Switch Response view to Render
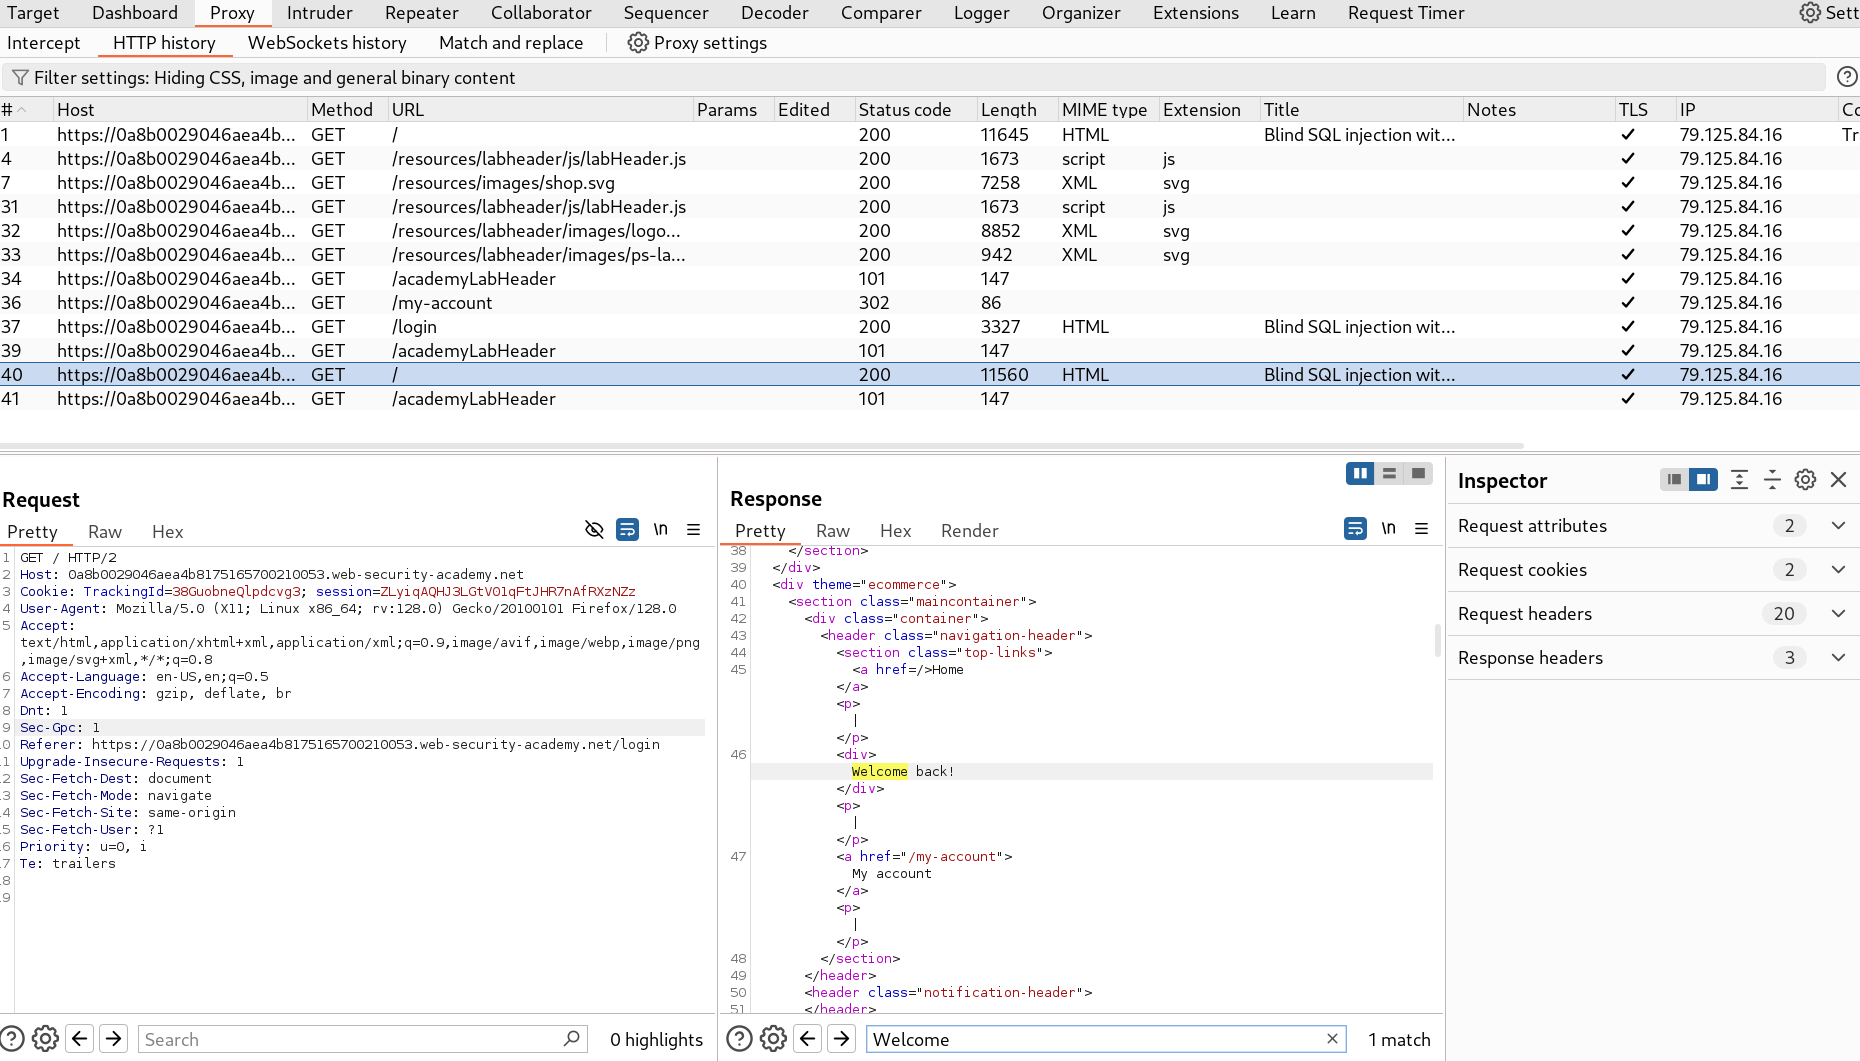This screenshot has height=1061, width=1860. (970, 531)
